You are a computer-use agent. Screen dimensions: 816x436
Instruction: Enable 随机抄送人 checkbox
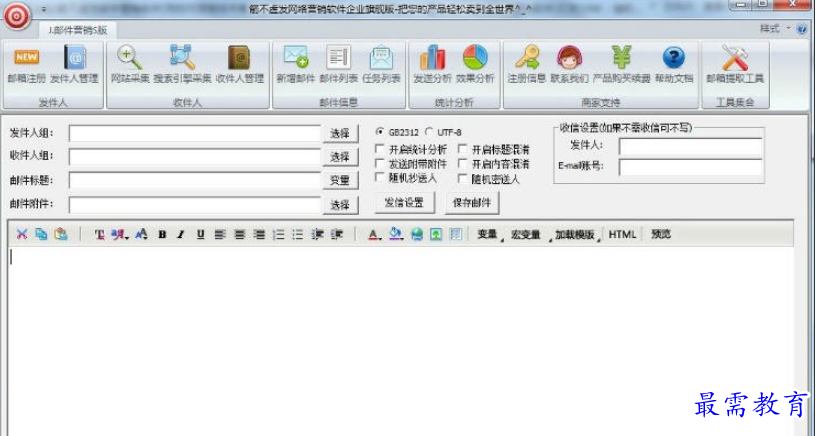[x=380, y=178]
